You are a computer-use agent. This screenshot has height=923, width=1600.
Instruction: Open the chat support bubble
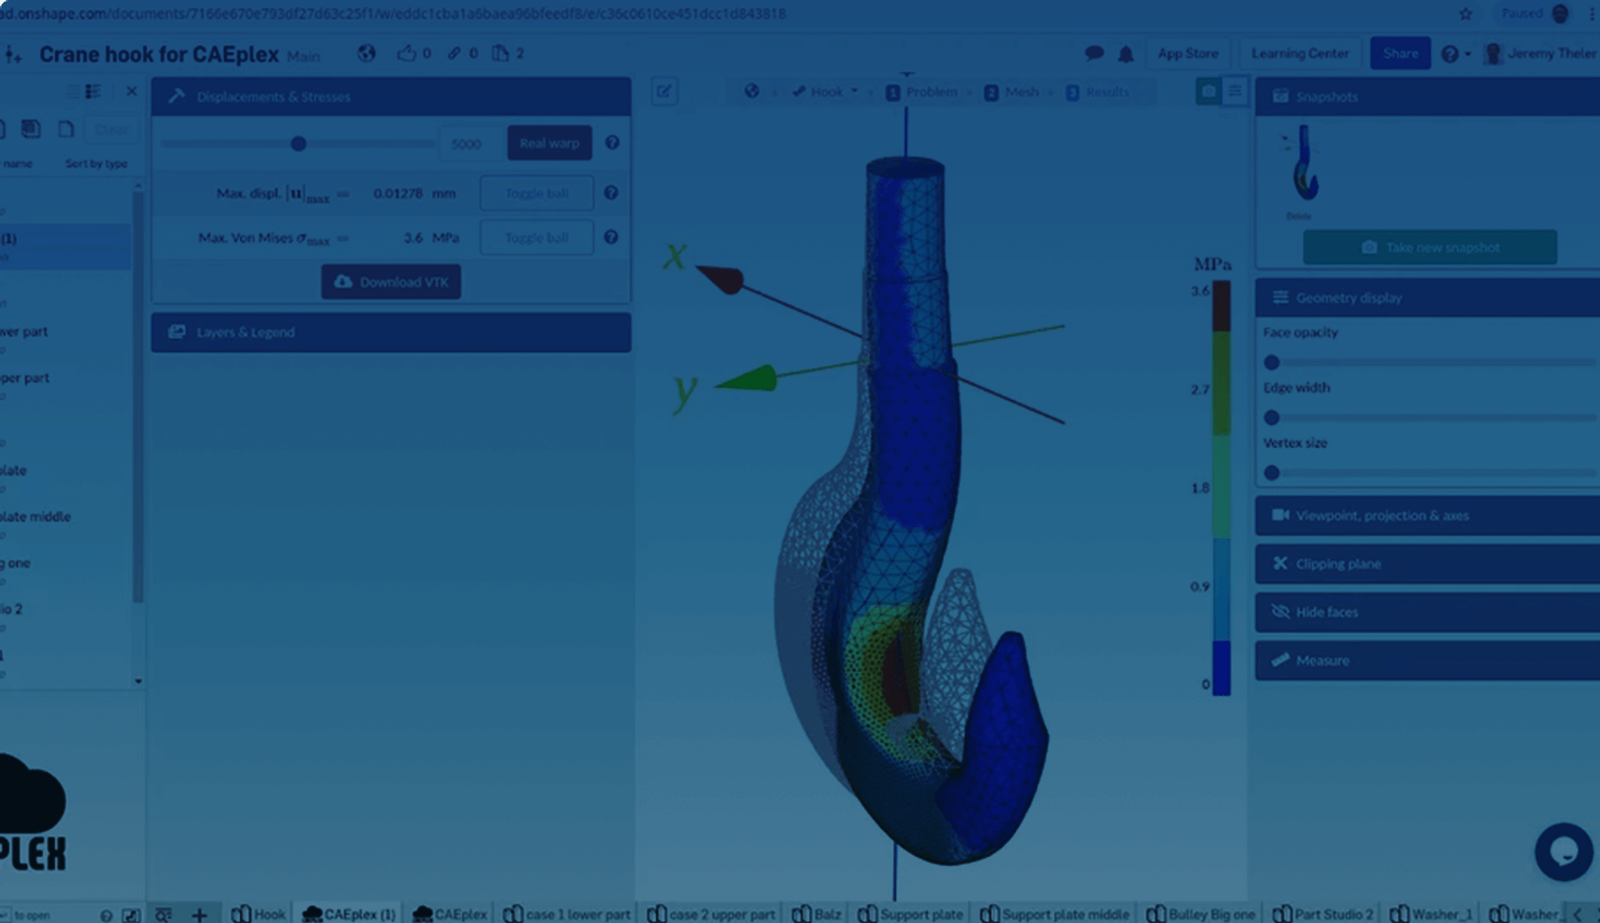tap(1563, 851)
